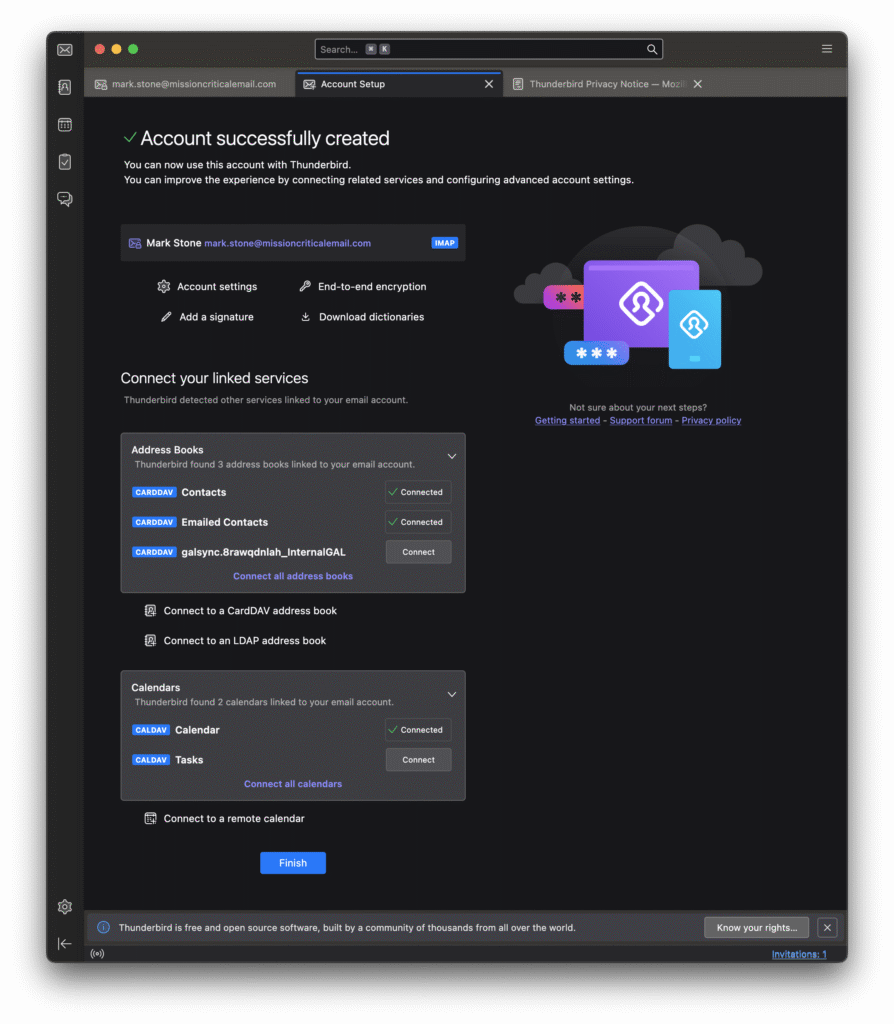Click Connect to an LDAP address book
The image size is (894, 1024).
pyautogui.click(x=235, y=641)
